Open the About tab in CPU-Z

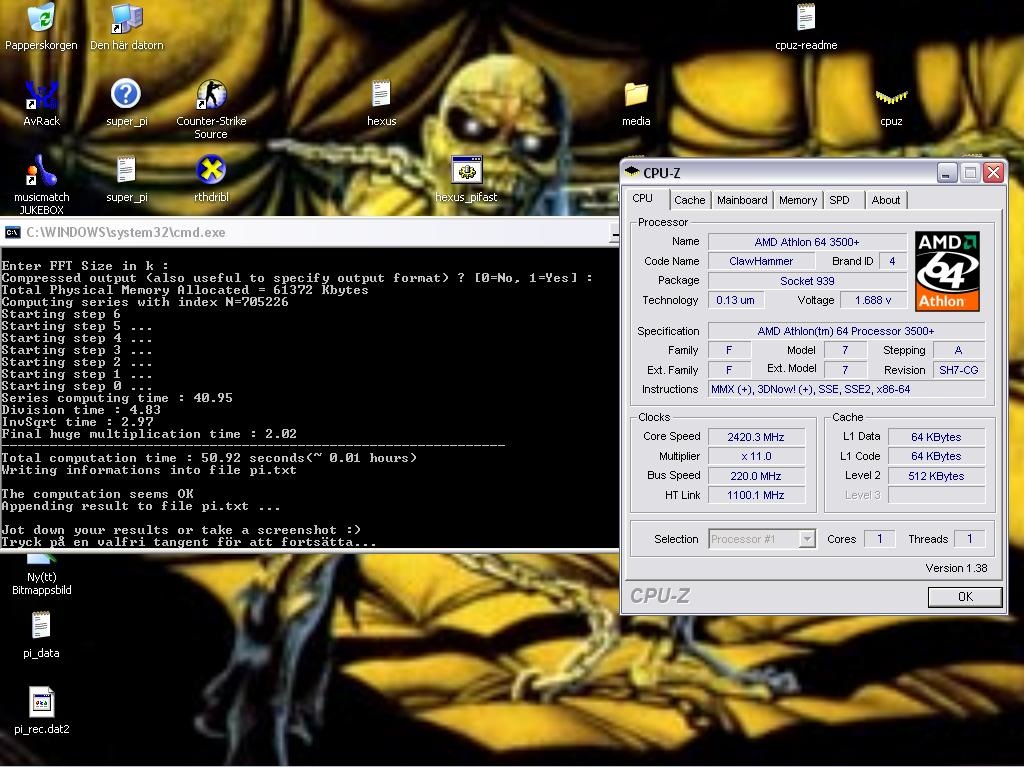[885, 200]
